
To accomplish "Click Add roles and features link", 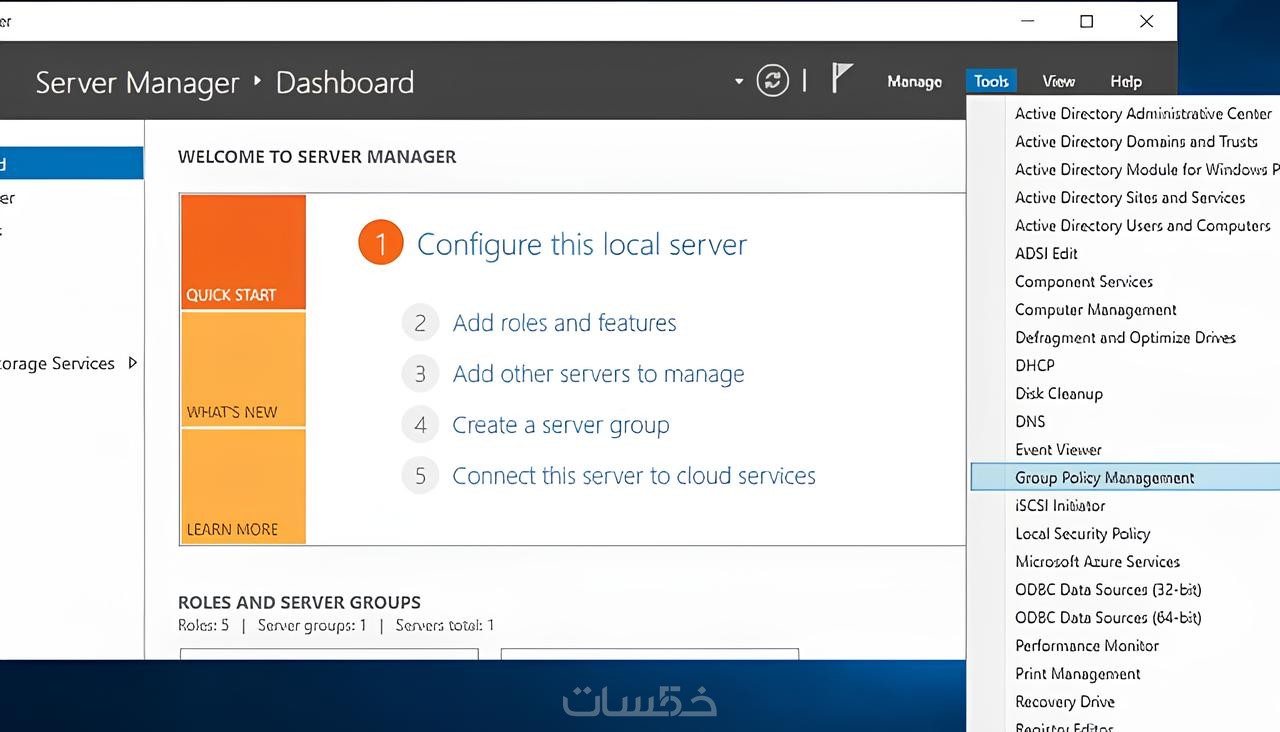I will click(x=564, y=323).
